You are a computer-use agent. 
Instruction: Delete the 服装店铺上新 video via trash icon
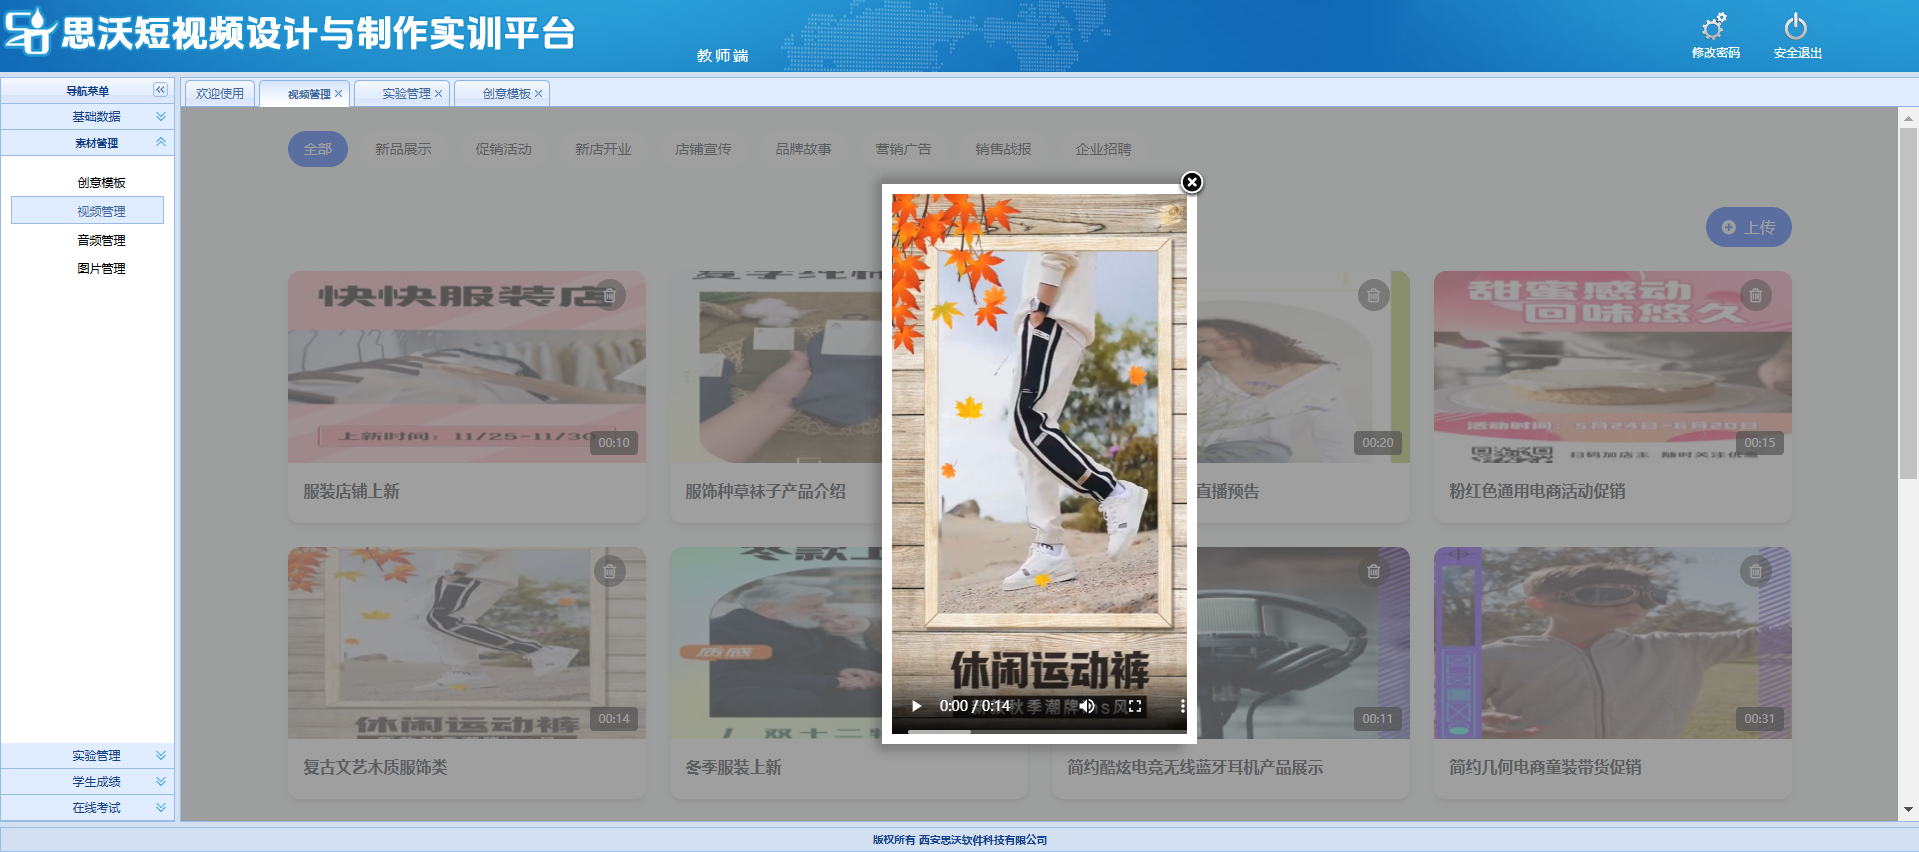pyautogui.click(x=610, y=295)
